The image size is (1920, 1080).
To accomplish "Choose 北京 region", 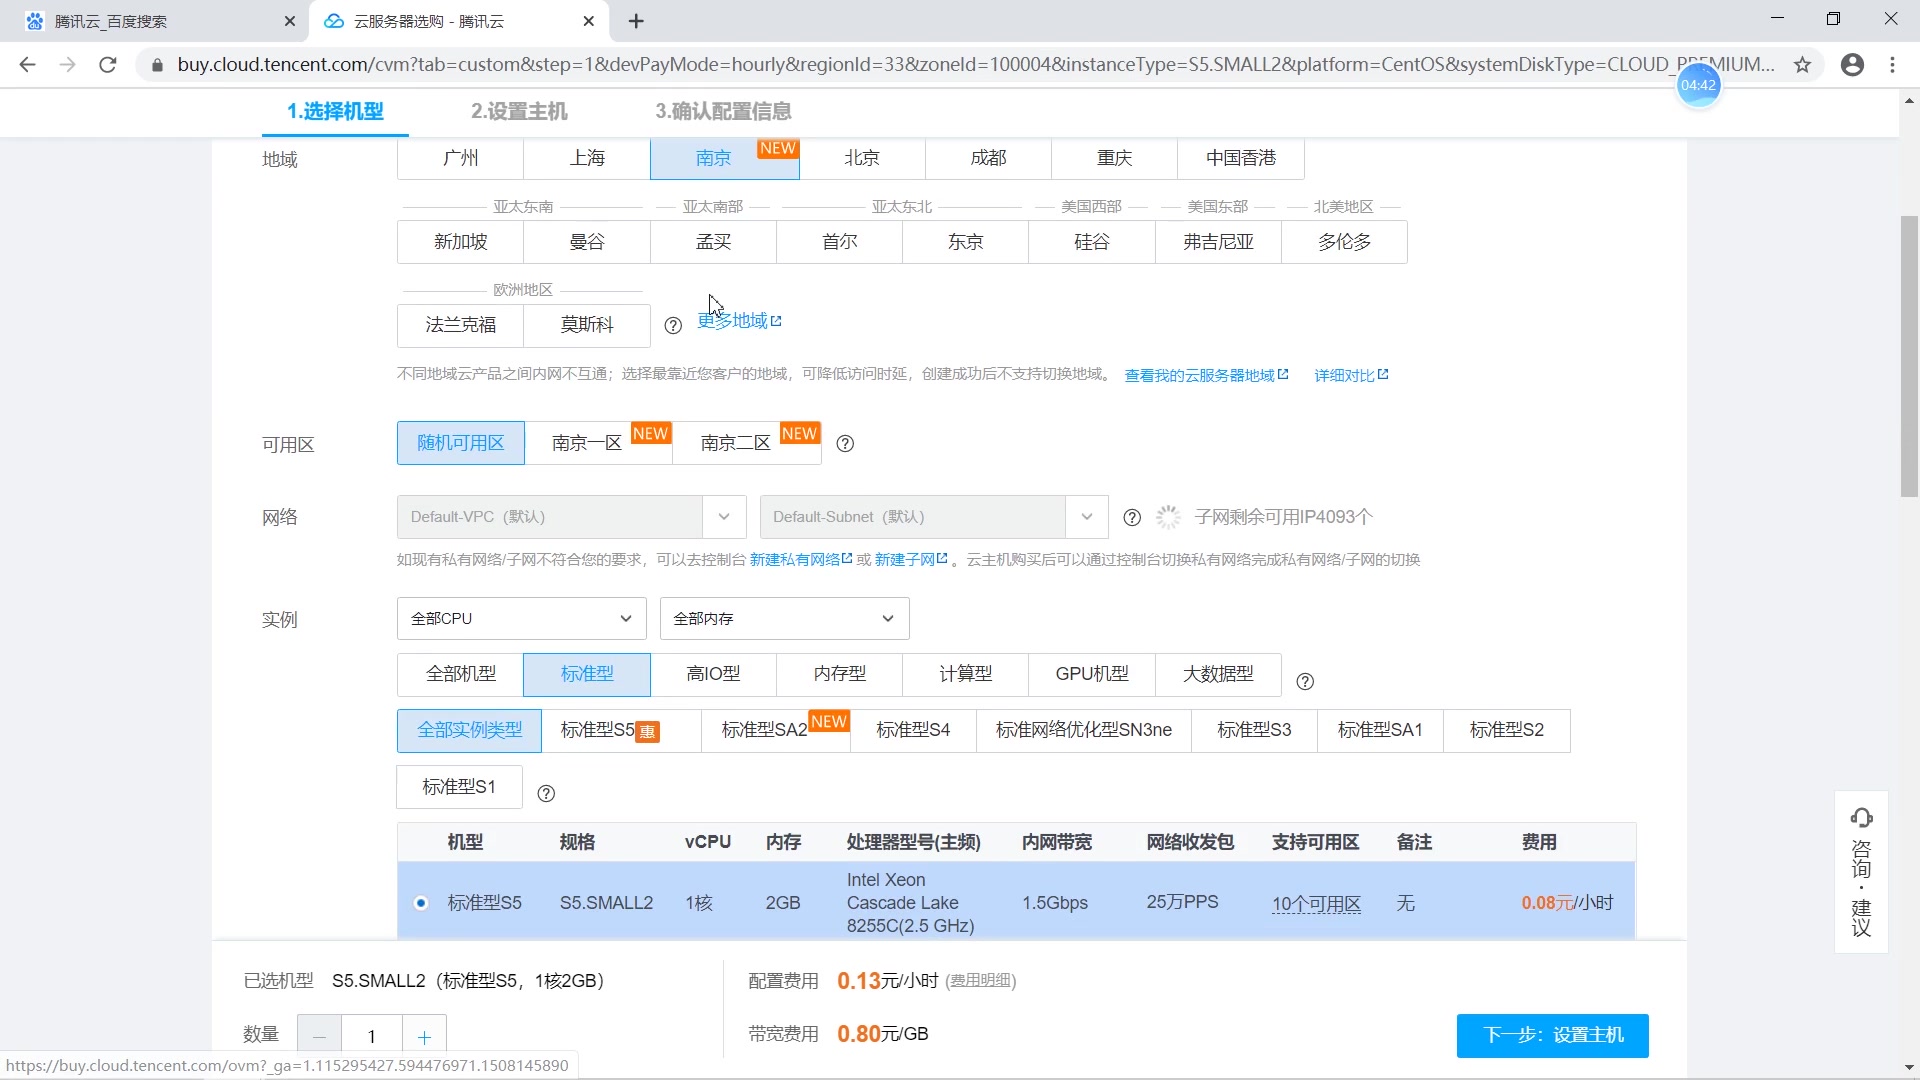I will click(862, 158).
